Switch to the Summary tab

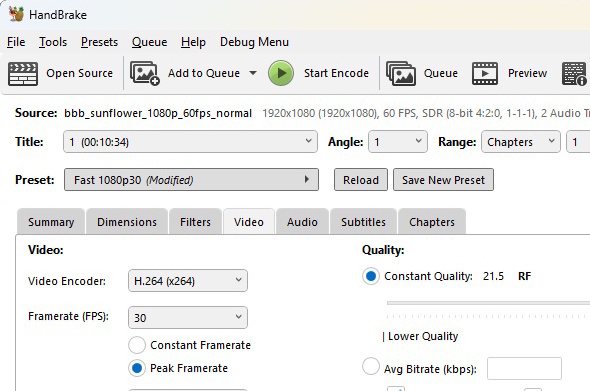pyautogui.click(x=51, y=222)
